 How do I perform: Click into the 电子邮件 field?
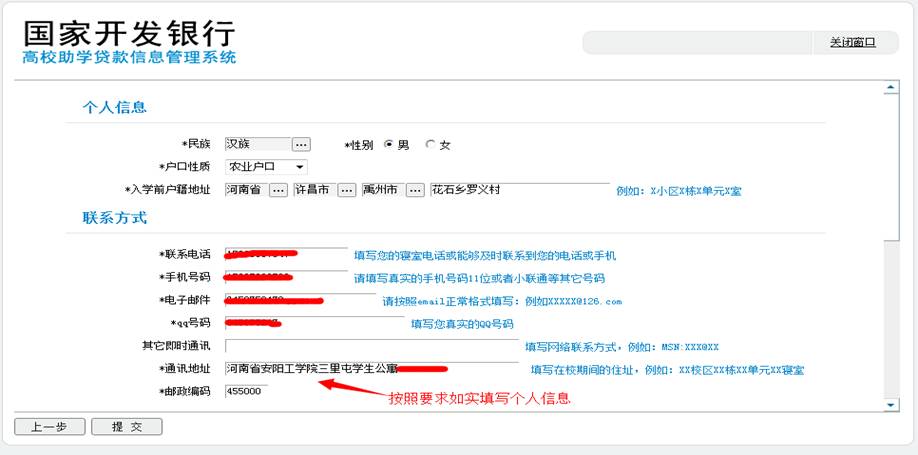[x=300, y=300]
